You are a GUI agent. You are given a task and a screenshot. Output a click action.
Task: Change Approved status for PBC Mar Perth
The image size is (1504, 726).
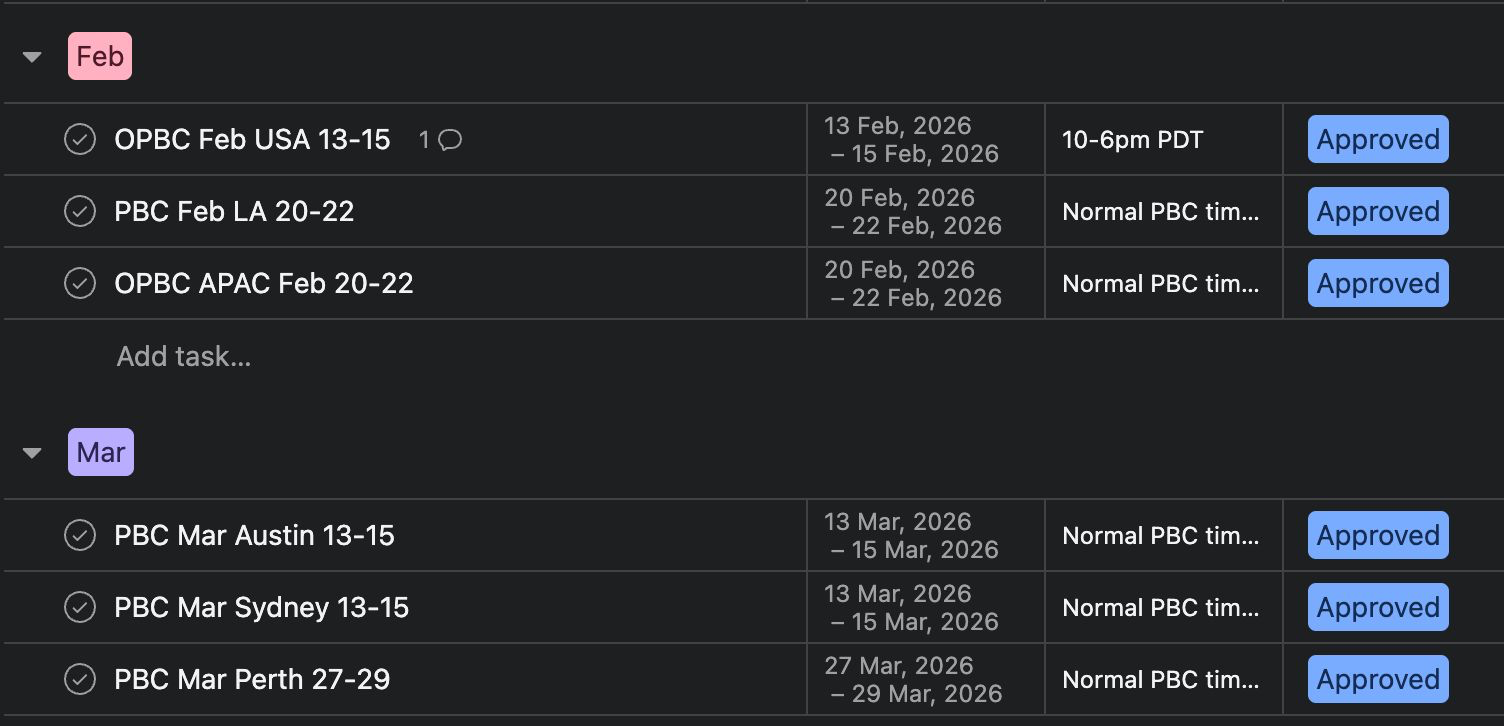[x=1377, y=680]
